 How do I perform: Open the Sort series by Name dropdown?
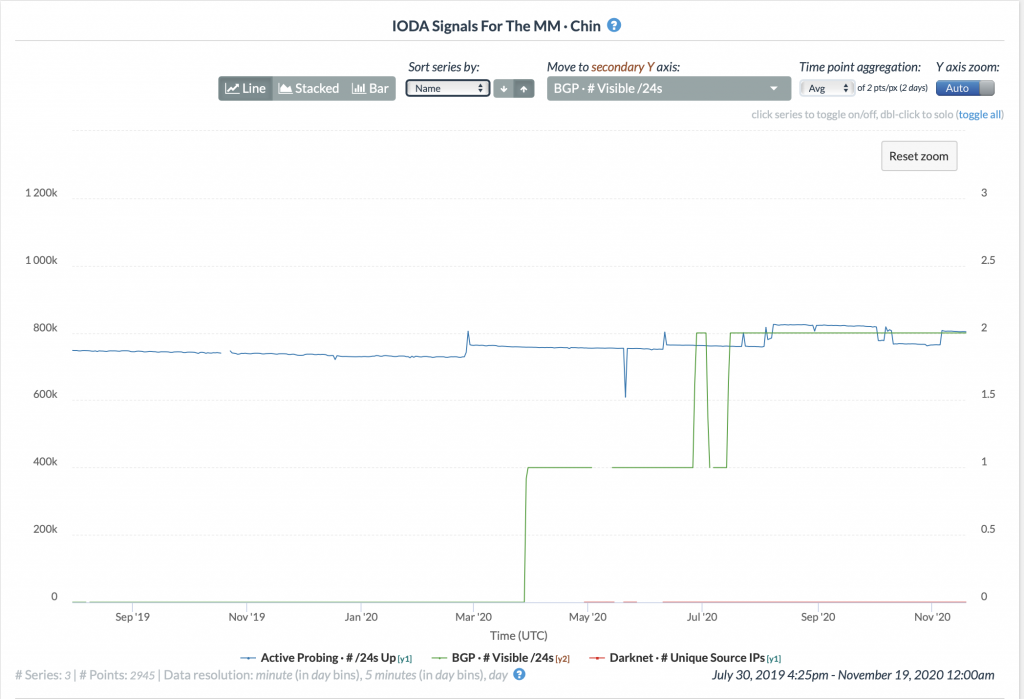click(447, 88)
